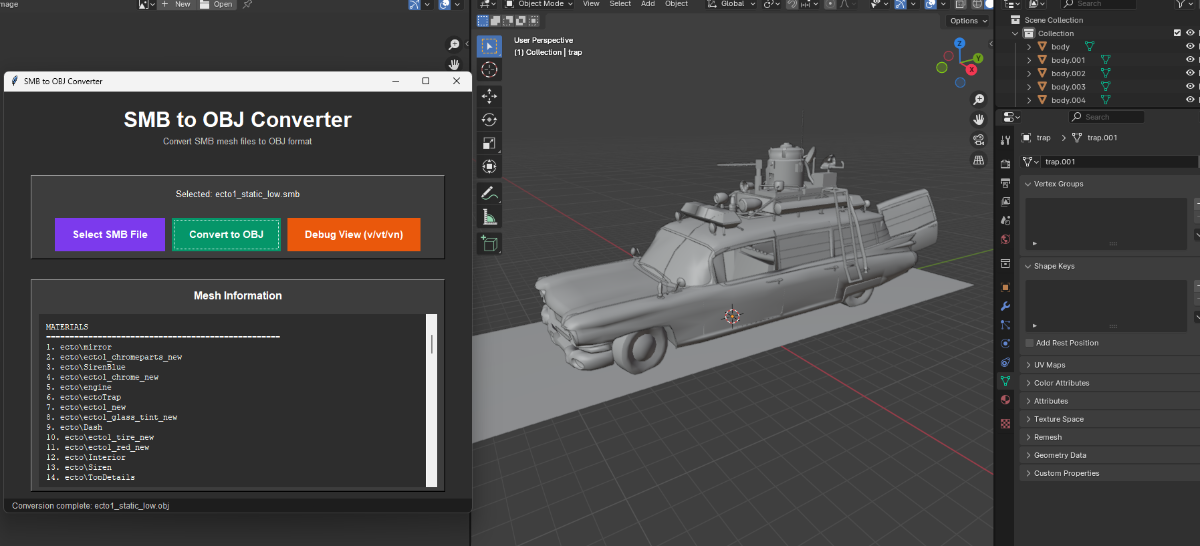Expand the UV Maps panel
The image size is (1200, 546).
click(1049, 365)
